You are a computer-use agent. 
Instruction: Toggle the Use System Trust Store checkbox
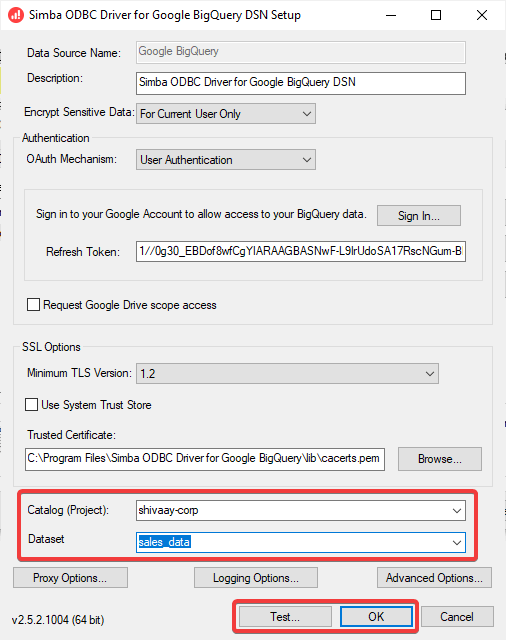(31, 404)
